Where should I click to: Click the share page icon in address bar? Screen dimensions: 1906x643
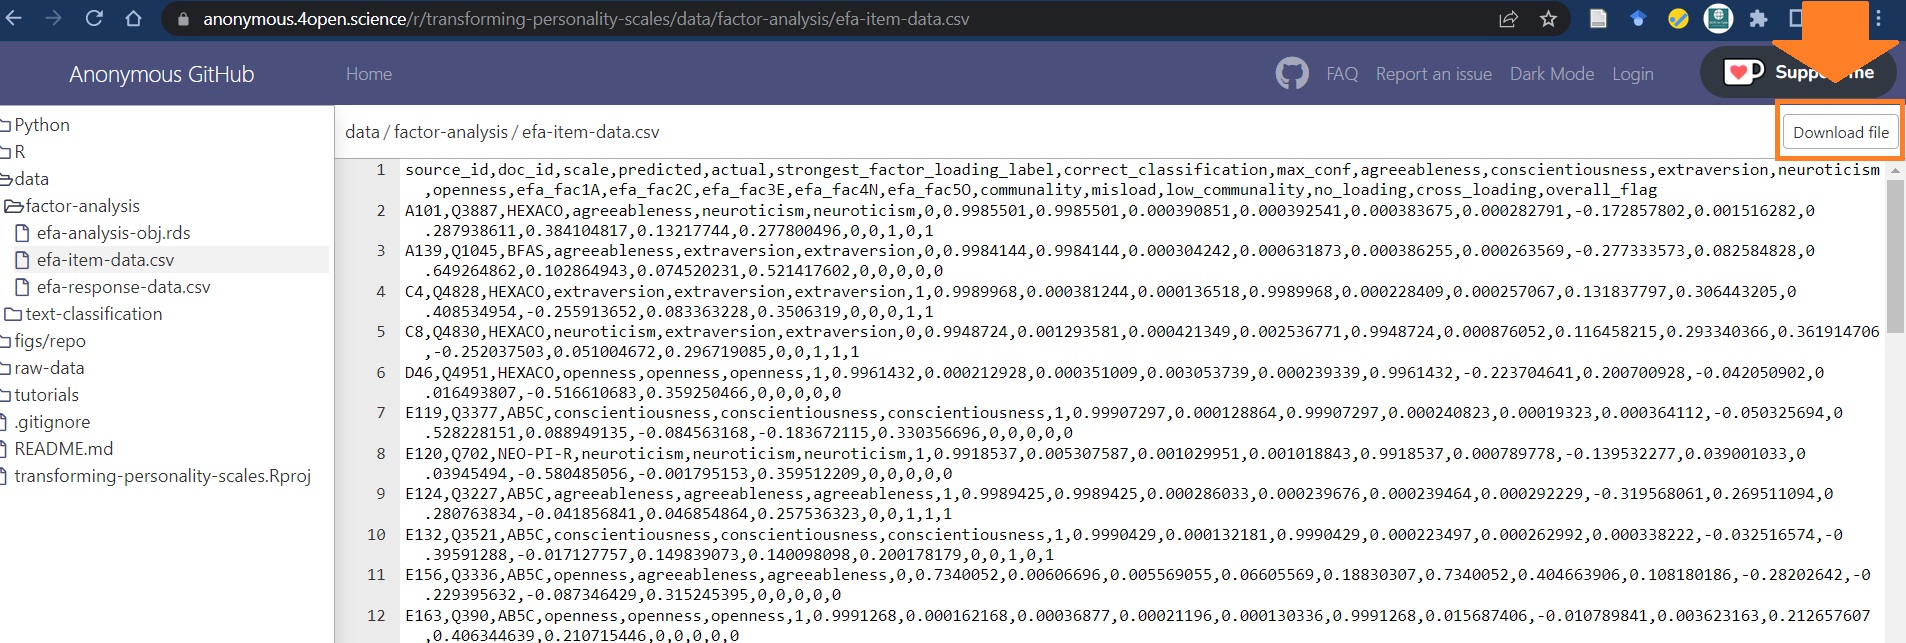pyautogui.click(x=1508, y=19)
